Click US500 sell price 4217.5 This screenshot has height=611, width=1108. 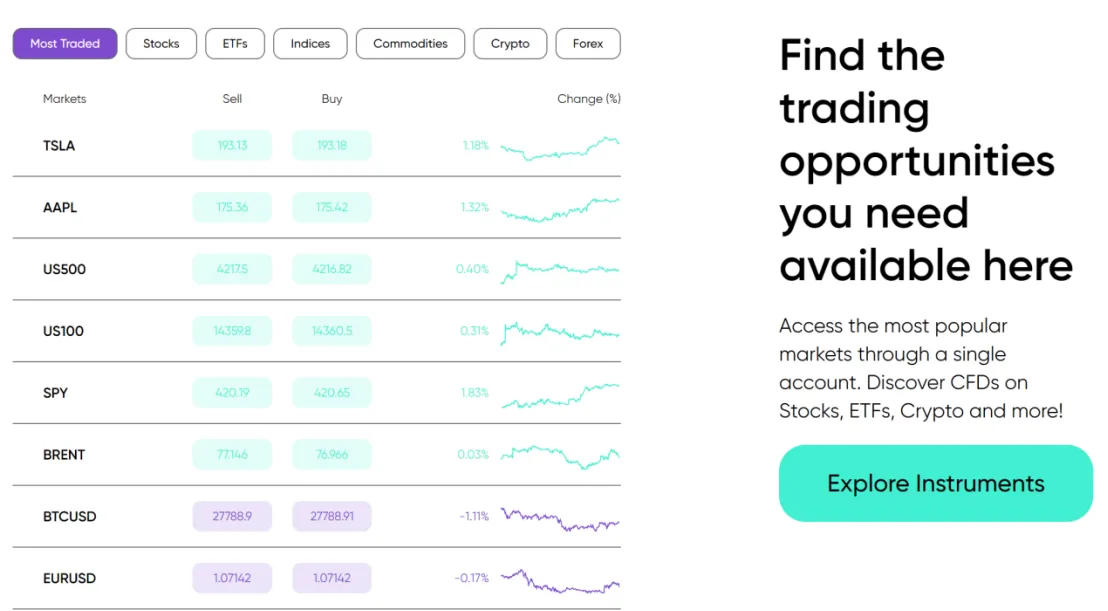coord(232,269)
